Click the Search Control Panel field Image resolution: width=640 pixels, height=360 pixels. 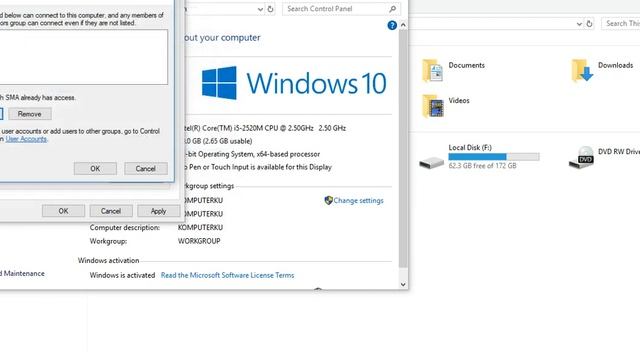[x=341, y=9]
